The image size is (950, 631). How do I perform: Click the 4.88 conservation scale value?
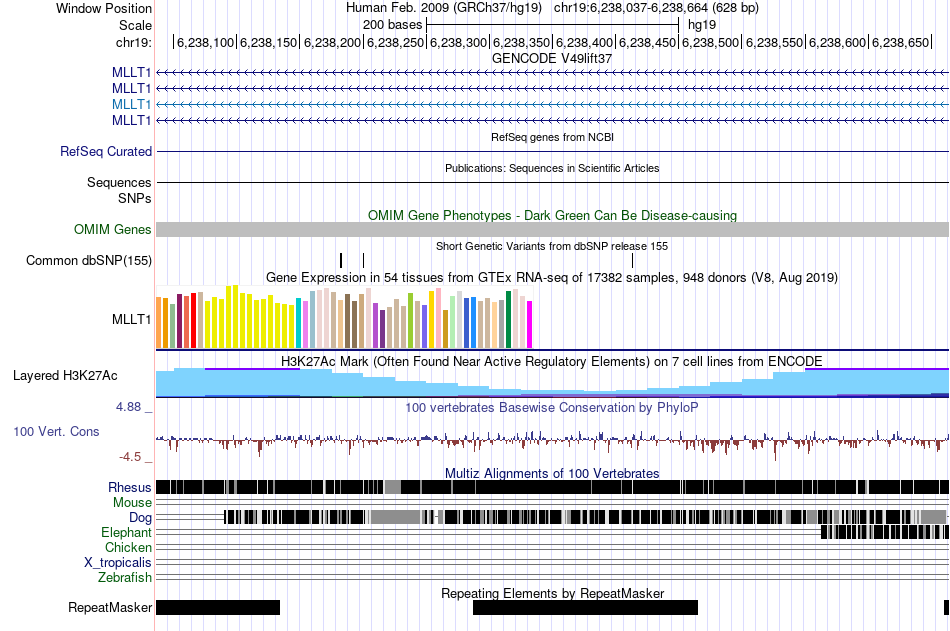[x=128, y=407]
